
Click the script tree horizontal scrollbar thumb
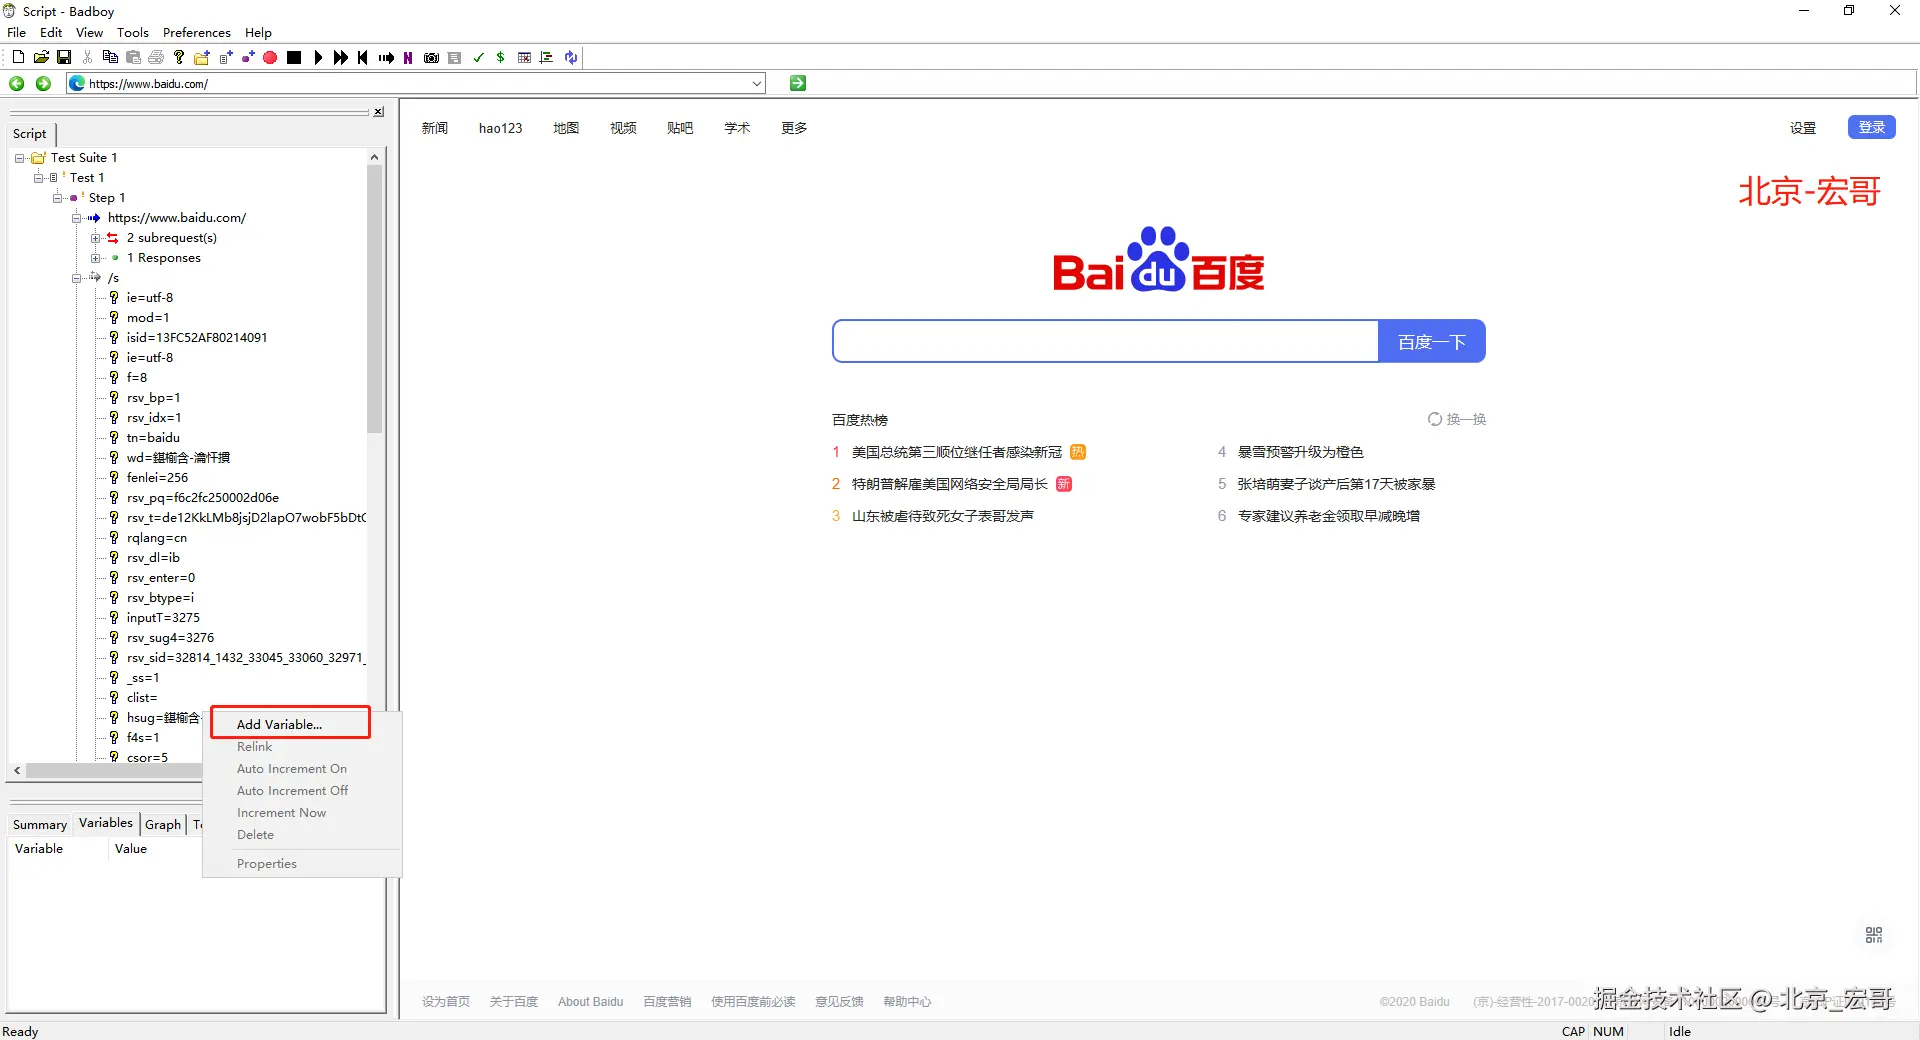click(115, 771)
